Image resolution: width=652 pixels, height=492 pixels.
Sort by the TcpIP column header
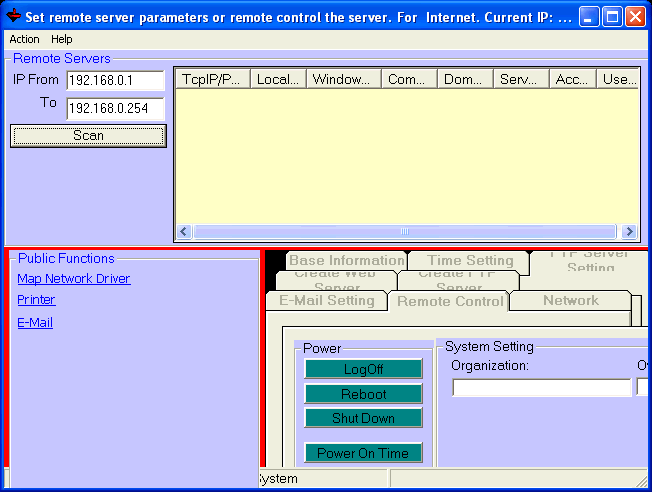(x=212, y=79)
